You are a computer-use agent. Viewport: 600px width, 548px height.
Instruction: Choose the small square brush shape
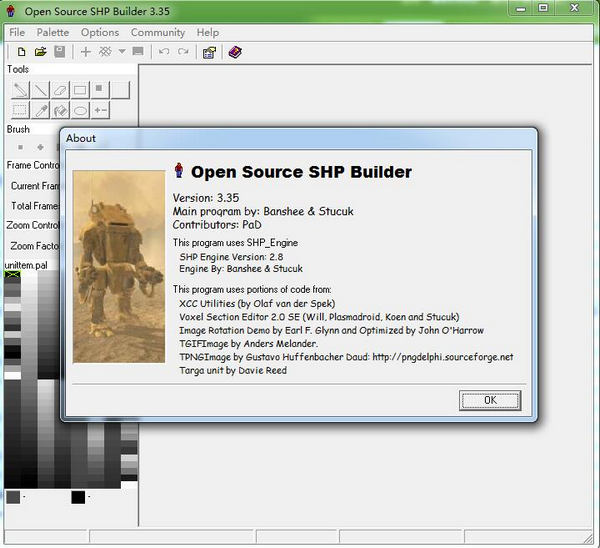coord(21,147)
